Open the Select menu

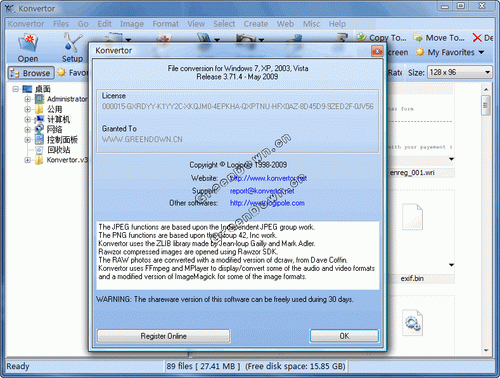click(x=224, y=24)
